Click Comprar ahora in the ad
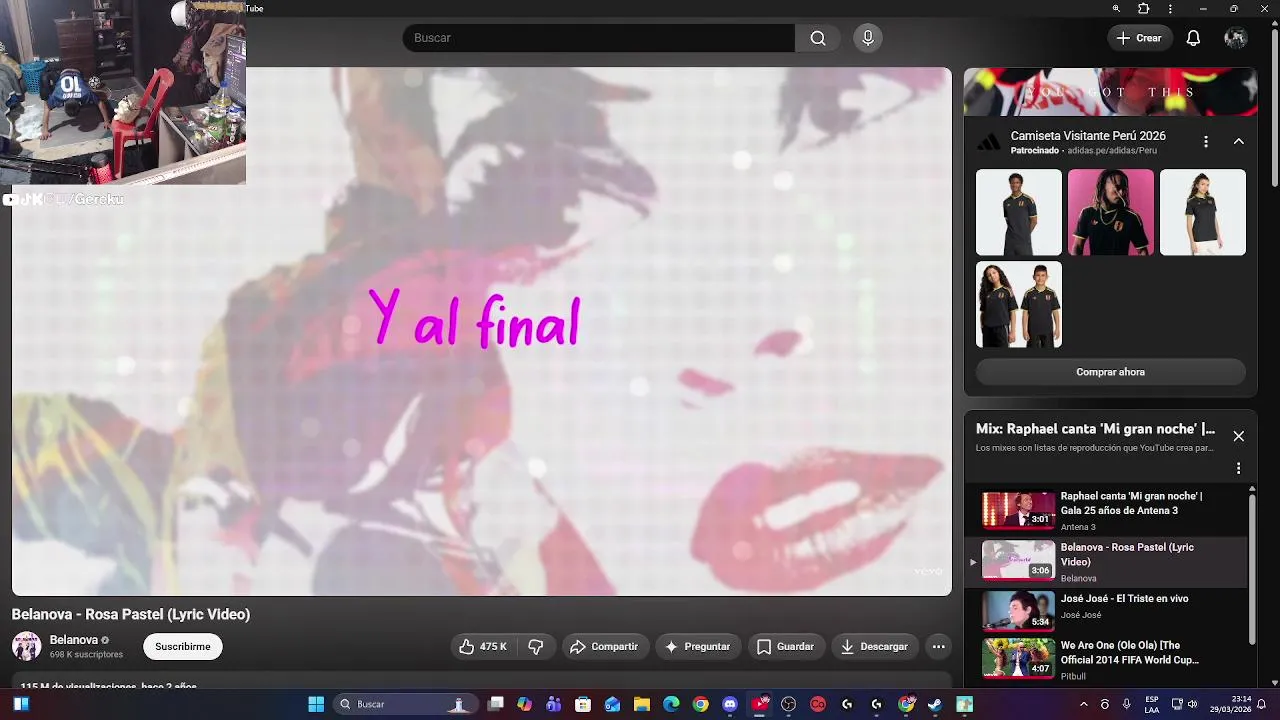 coord(1111,372)
